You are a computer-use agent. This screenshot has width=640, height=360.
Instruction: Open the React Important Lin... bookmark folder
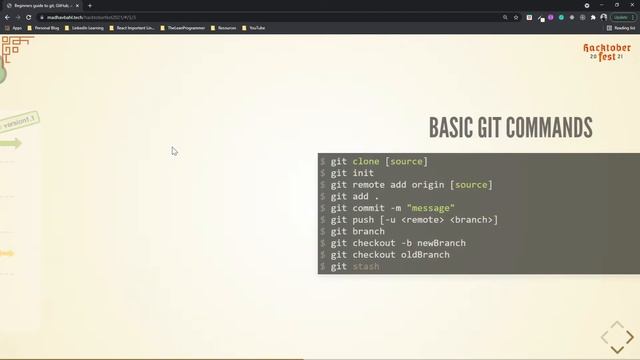pyautogui.click(x=132, y=28)
